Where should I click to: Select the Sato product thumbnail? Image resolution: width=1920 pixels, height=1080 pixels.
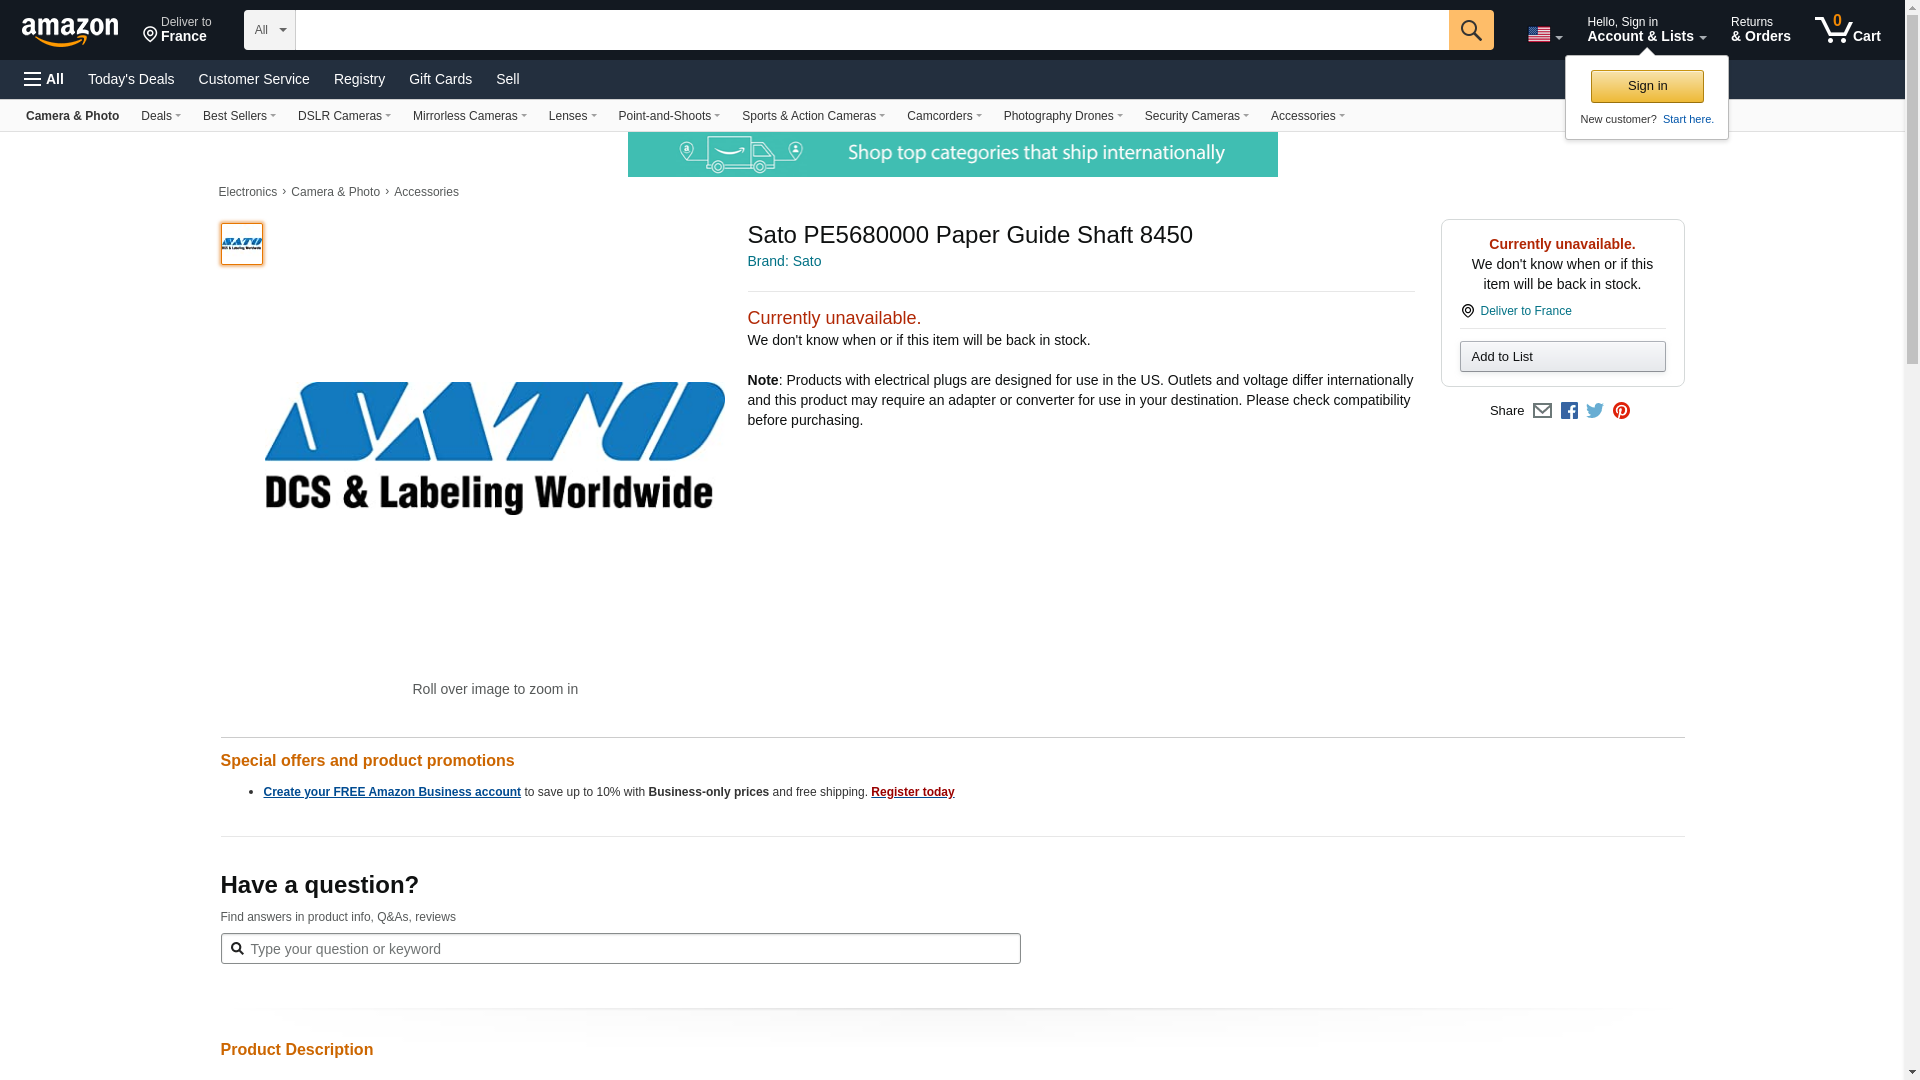click(x=242, y=244)
